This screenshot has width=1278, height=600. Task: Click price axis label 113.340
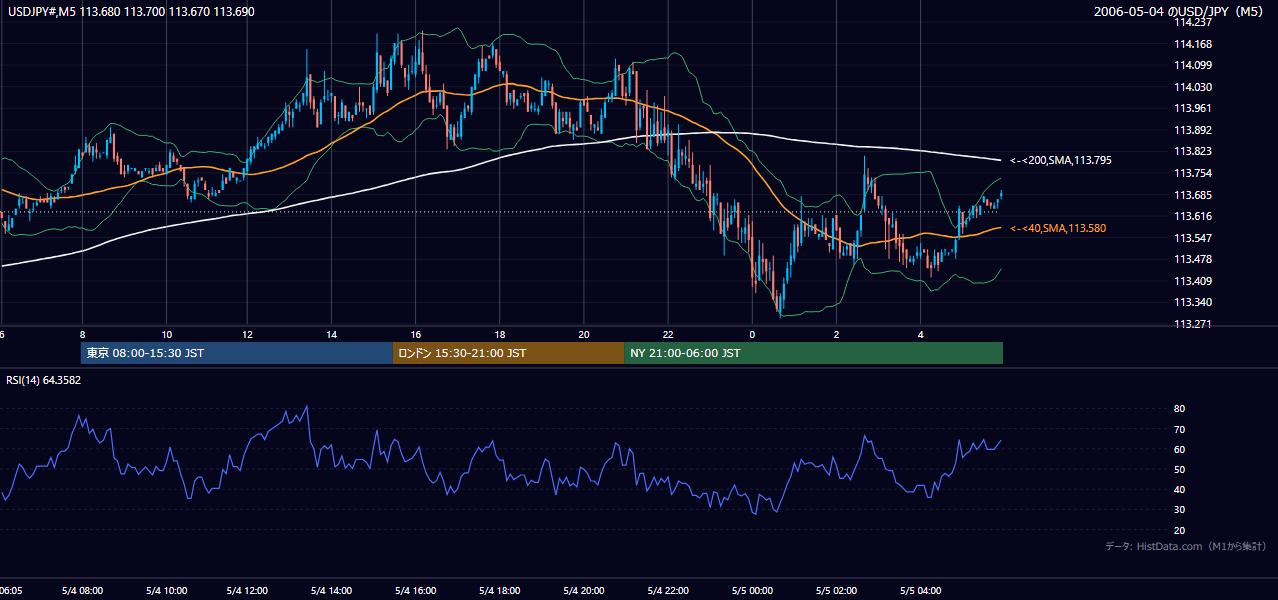(1192, 303)
